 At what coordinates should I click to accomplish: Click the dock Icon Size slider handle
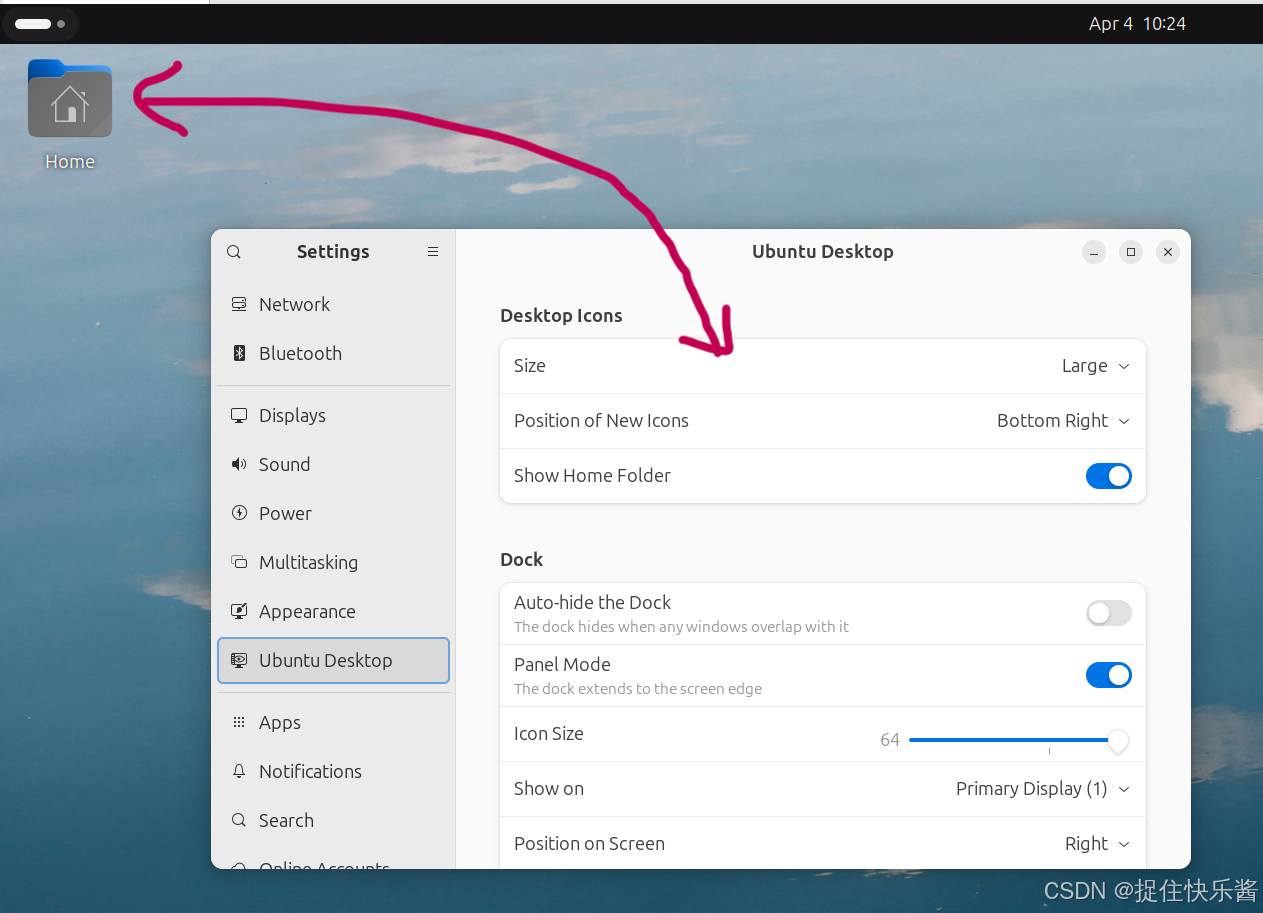(x=1118, y=741)
